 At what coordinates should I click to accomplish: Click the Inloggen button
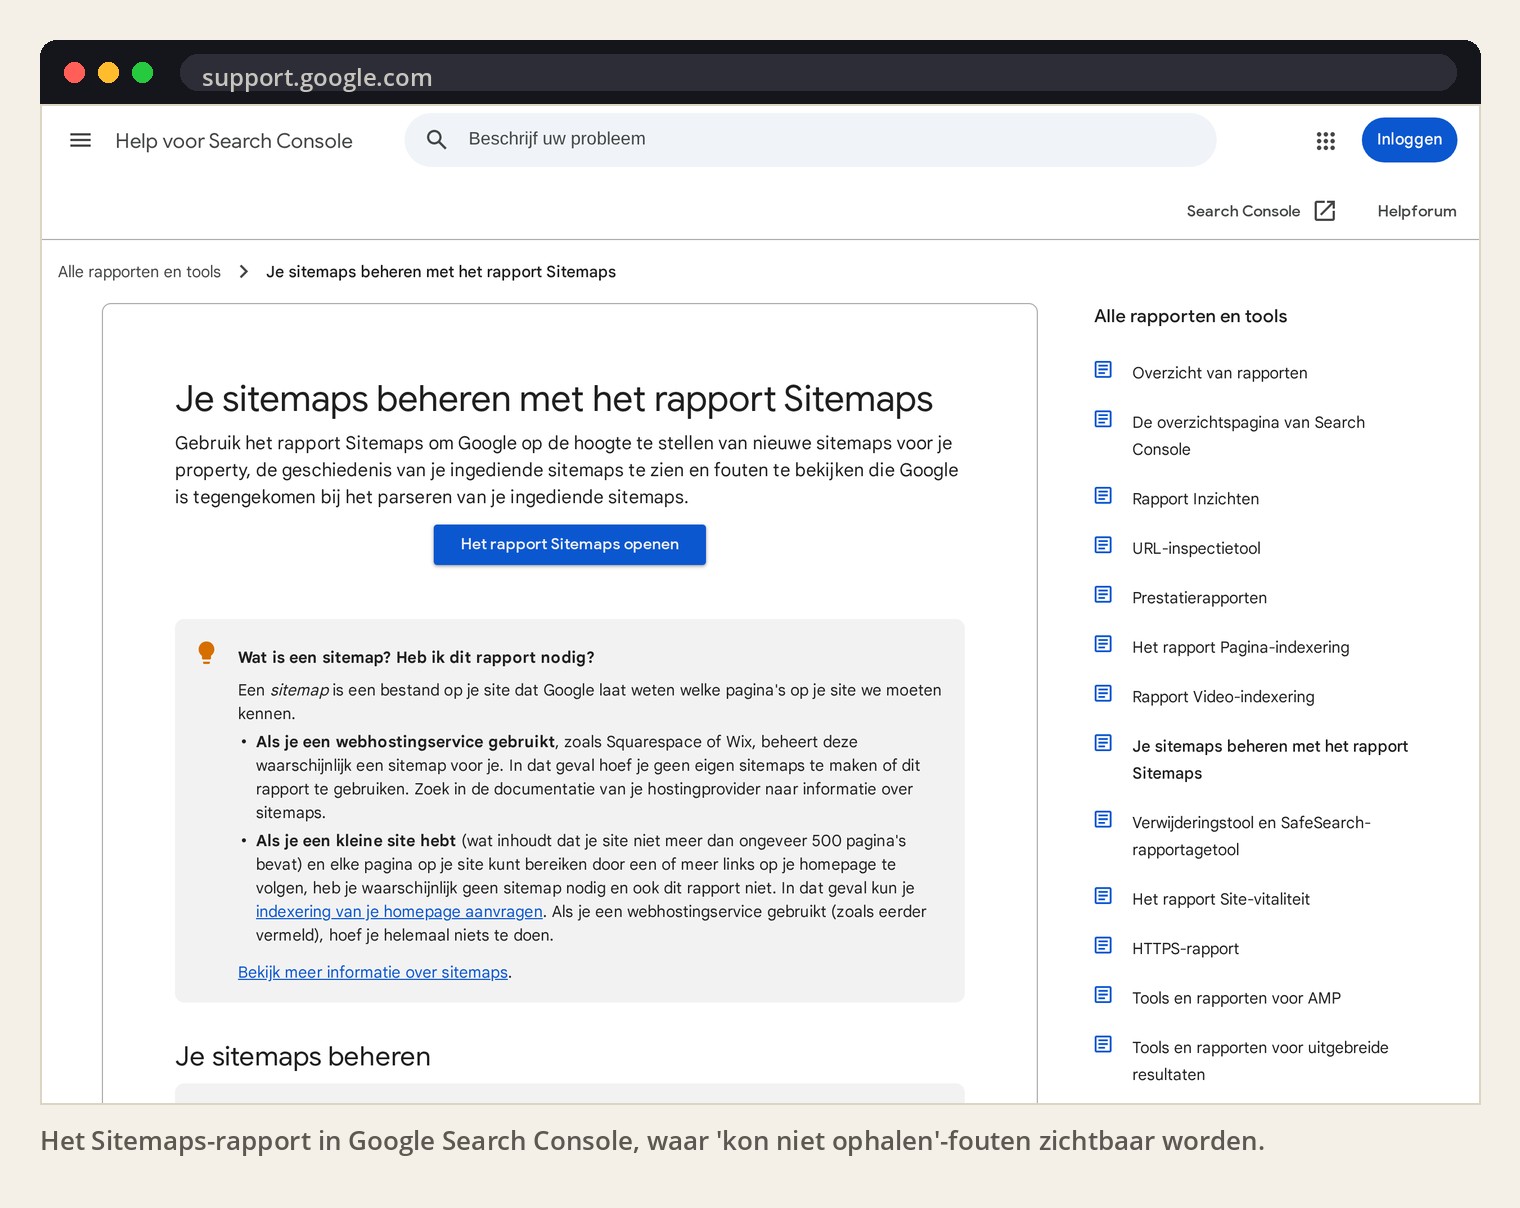click(1409, 140)
